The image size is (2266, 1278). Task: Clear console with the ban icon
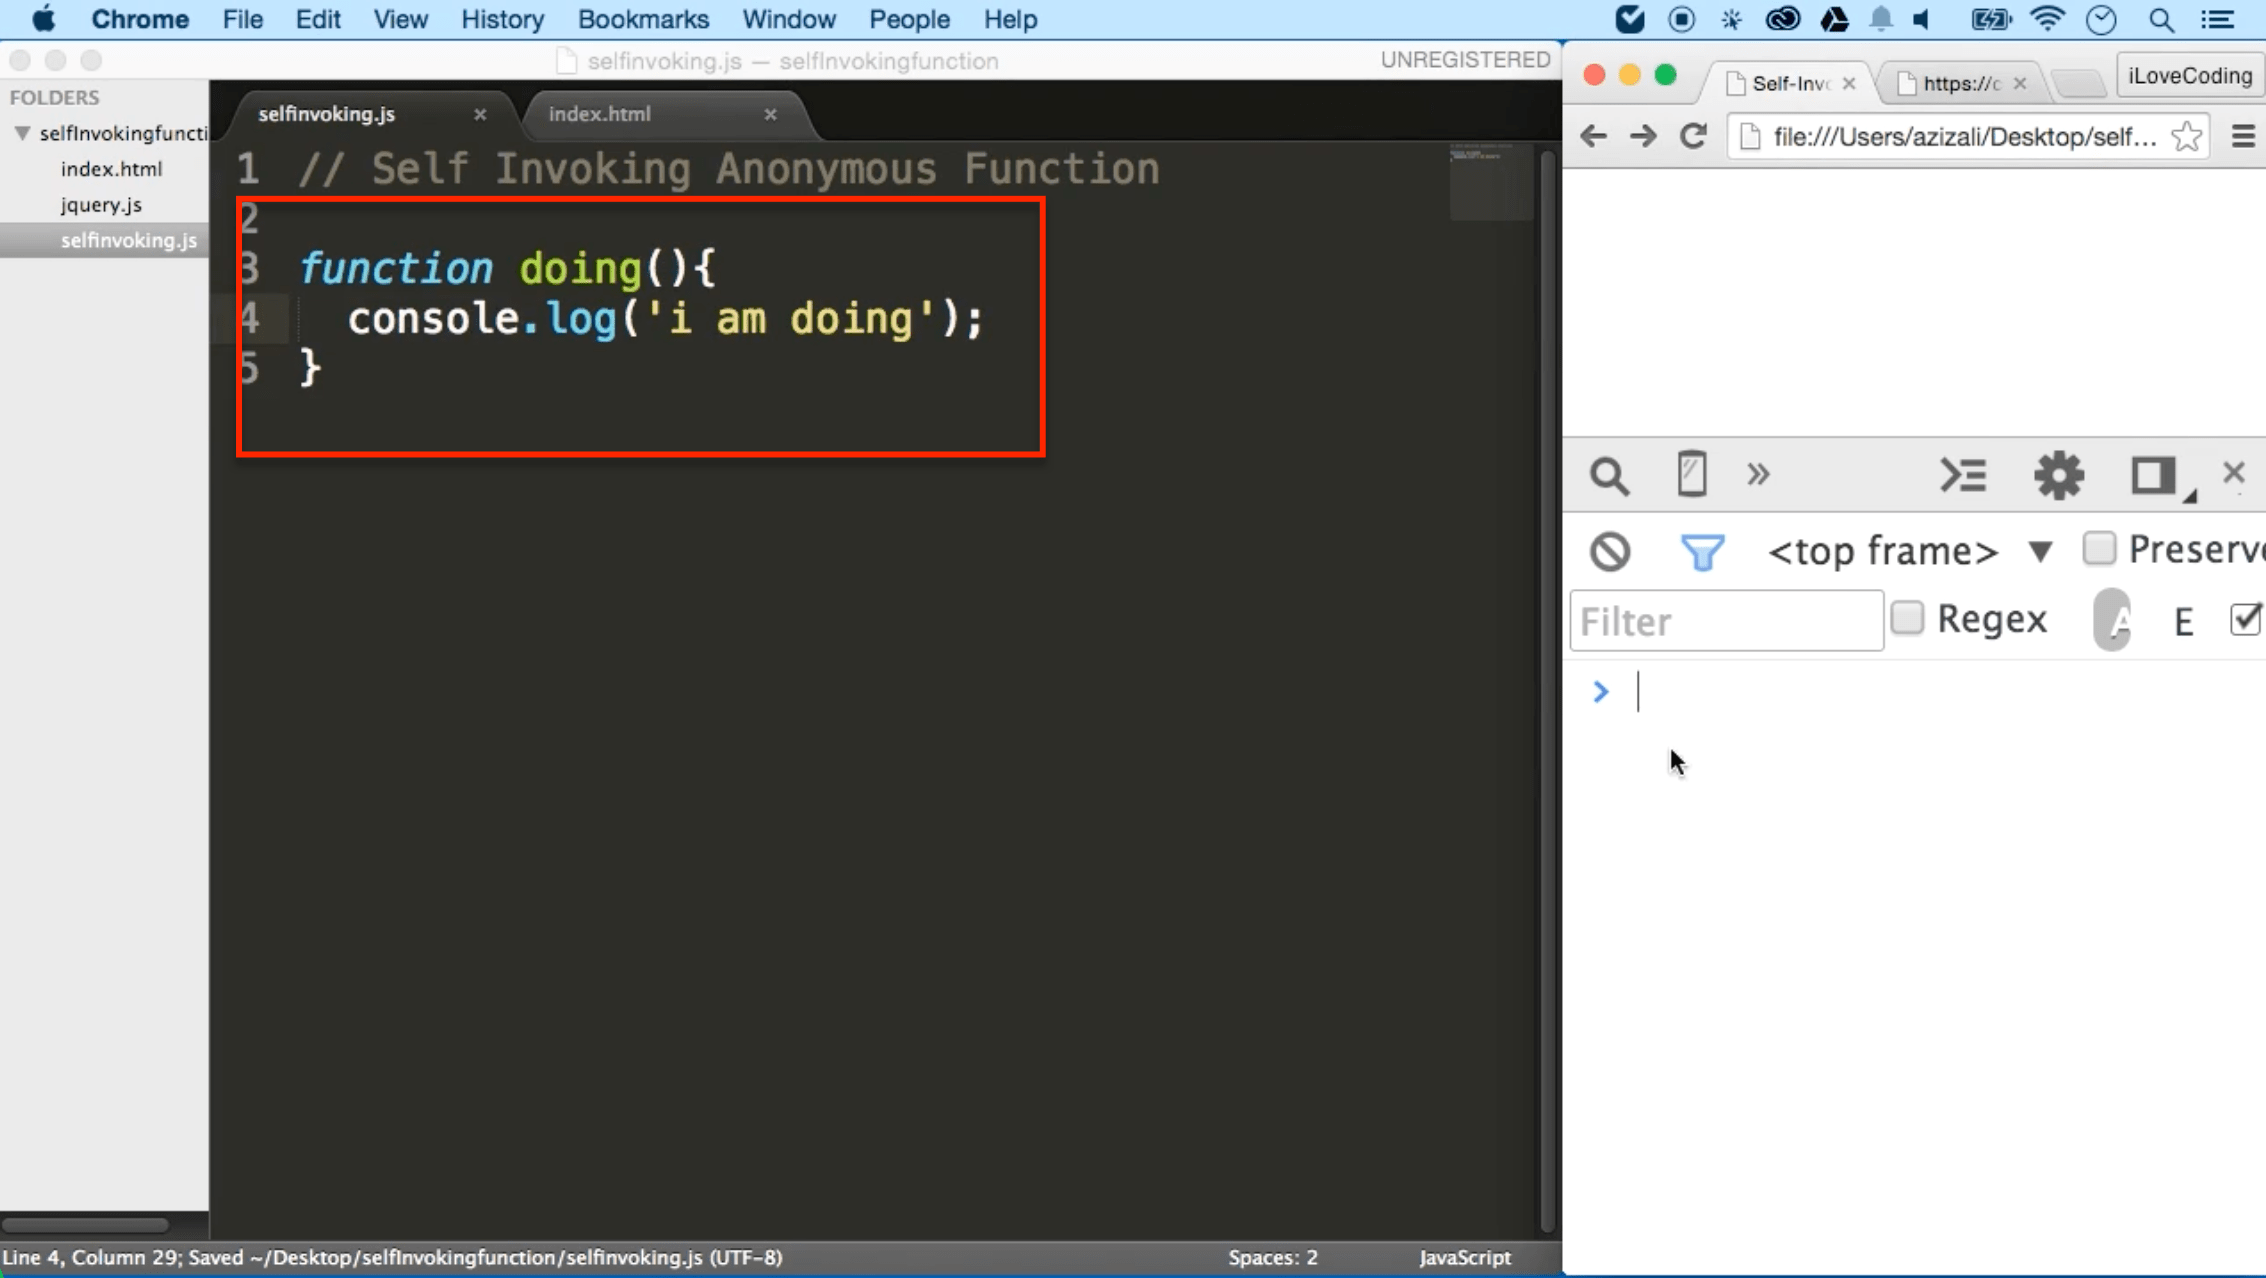click(1610, 551)
